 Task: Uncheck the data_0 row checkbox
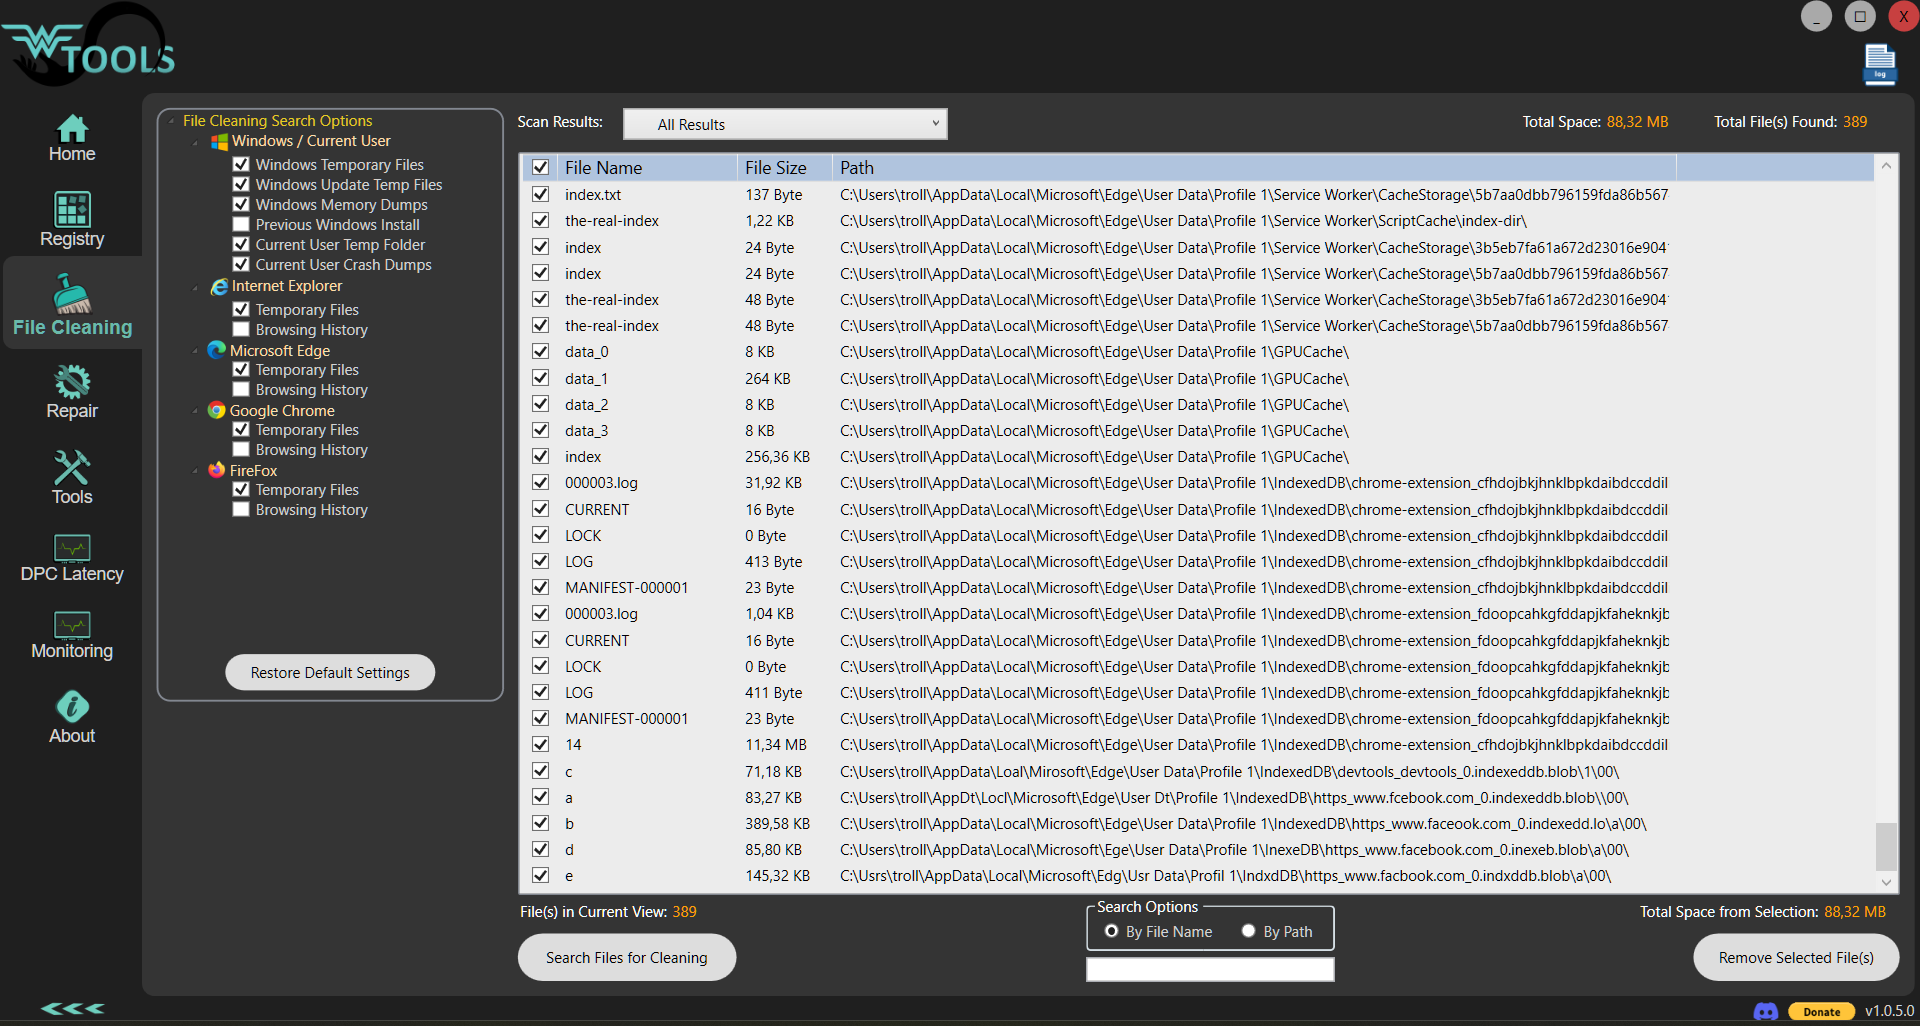pos(541,351)
